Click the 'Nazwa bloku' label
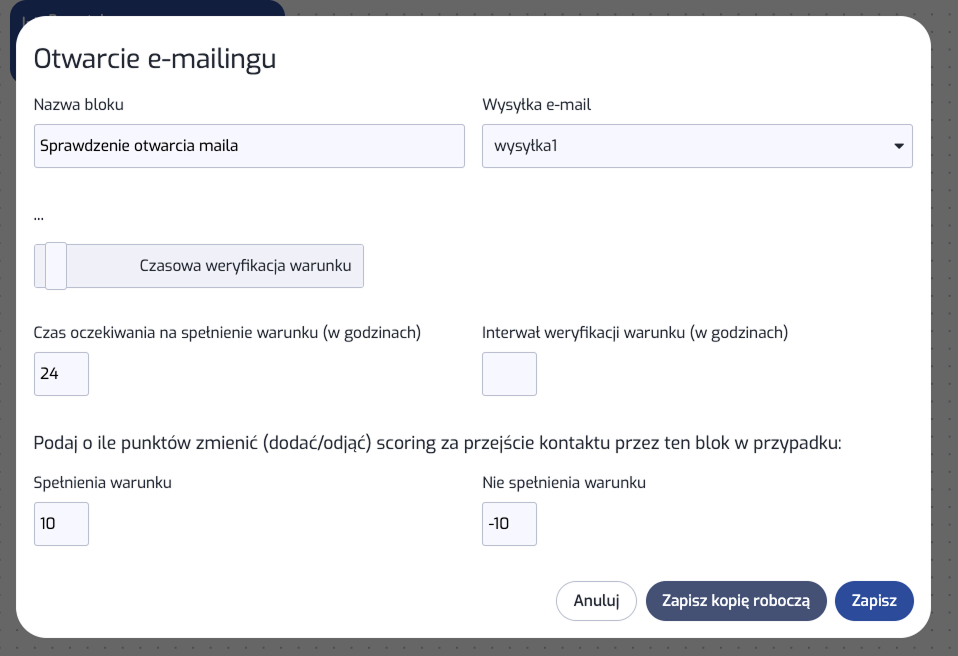 [78, 104]
